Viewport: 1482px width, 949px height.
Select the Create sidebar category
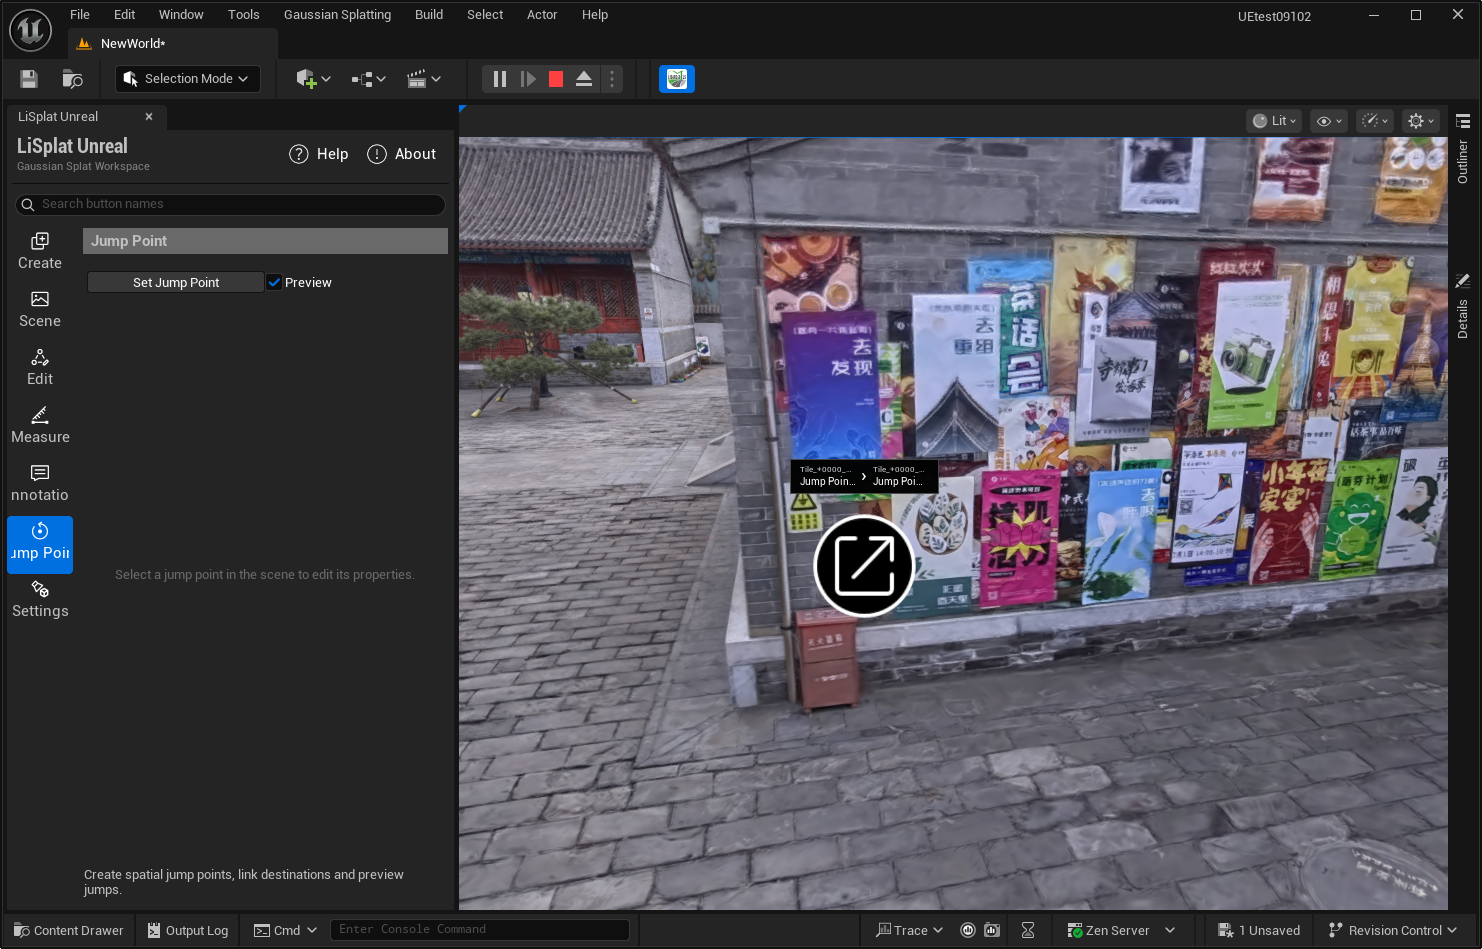pos(40,251)
